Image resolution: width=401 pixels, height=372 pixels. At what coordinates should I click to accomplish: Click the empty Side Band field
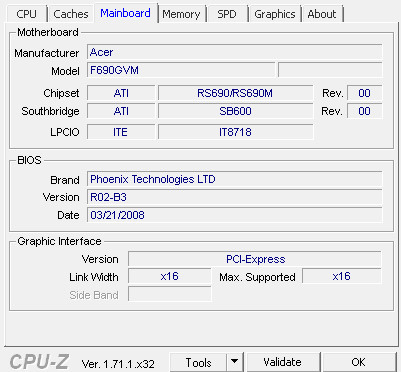point(170,294)
